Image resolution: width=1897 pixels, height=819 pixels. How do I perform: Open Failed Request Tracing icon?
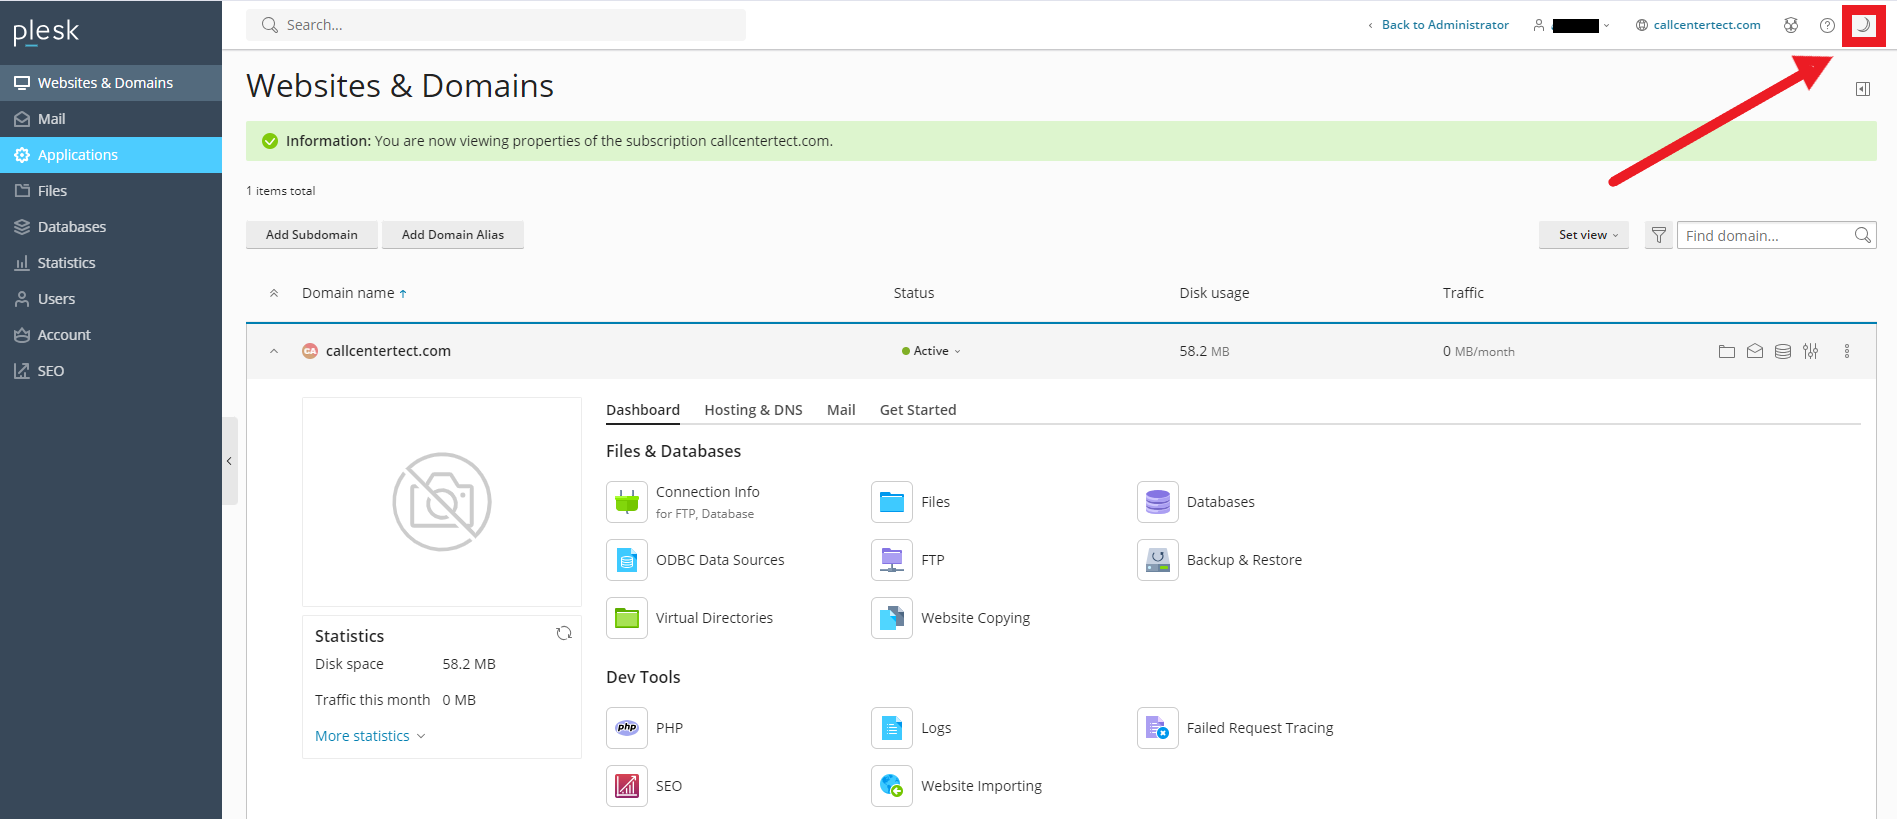[1157, 728]
